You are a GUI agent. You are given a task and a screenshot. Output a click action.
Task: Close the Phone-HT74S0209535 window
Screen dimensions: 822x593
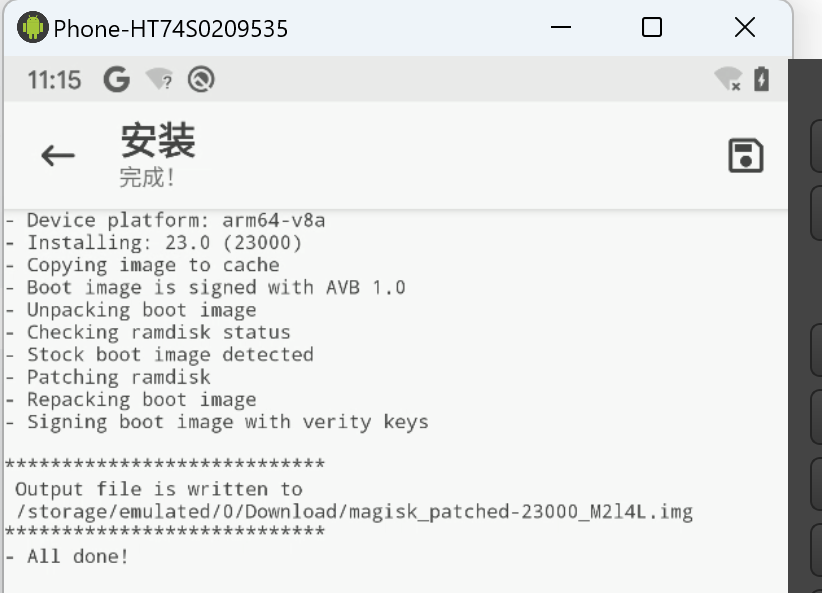coord(744,28)
